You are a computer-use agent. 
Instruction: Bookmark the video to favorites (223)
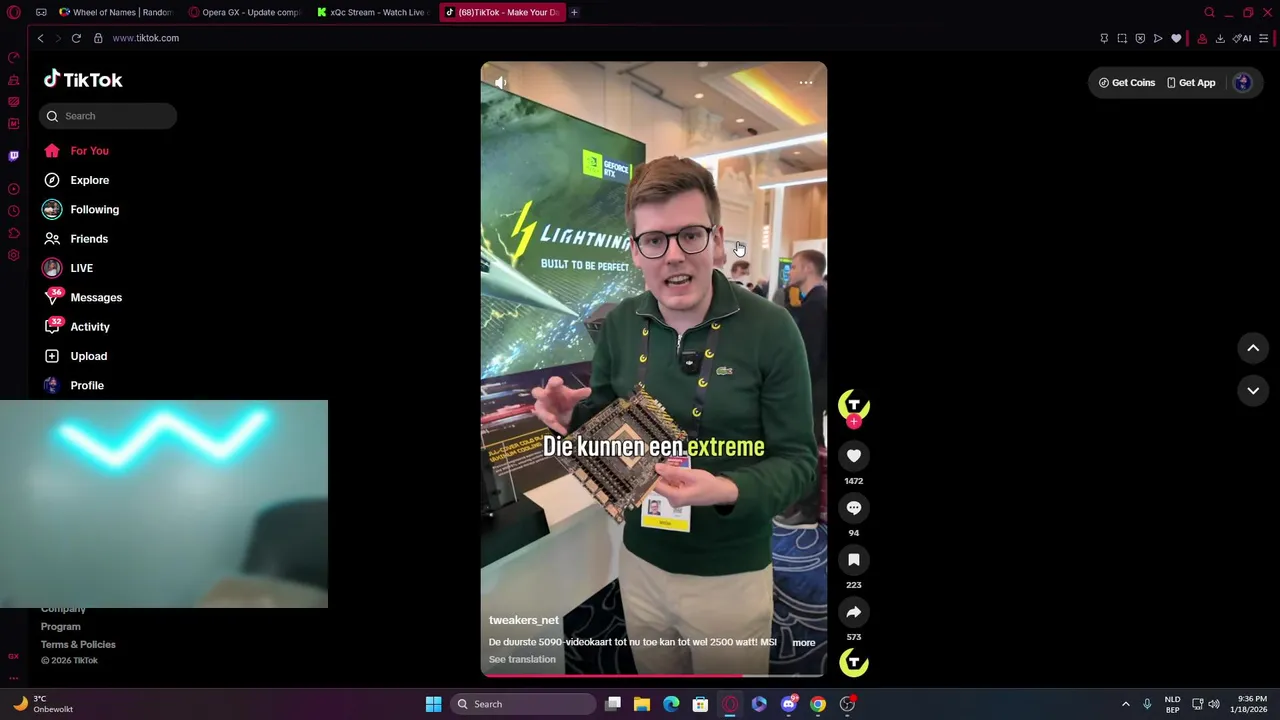coord(854,560)
